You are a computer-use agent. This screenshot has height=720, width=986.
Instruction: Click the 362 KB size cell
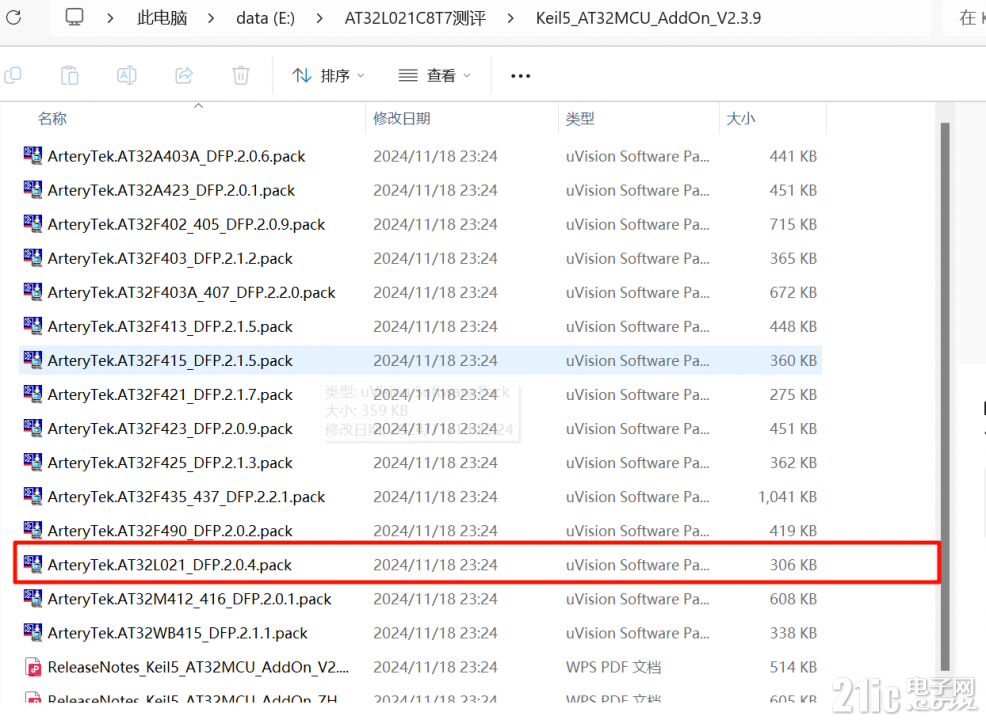[x=793, y=463]
